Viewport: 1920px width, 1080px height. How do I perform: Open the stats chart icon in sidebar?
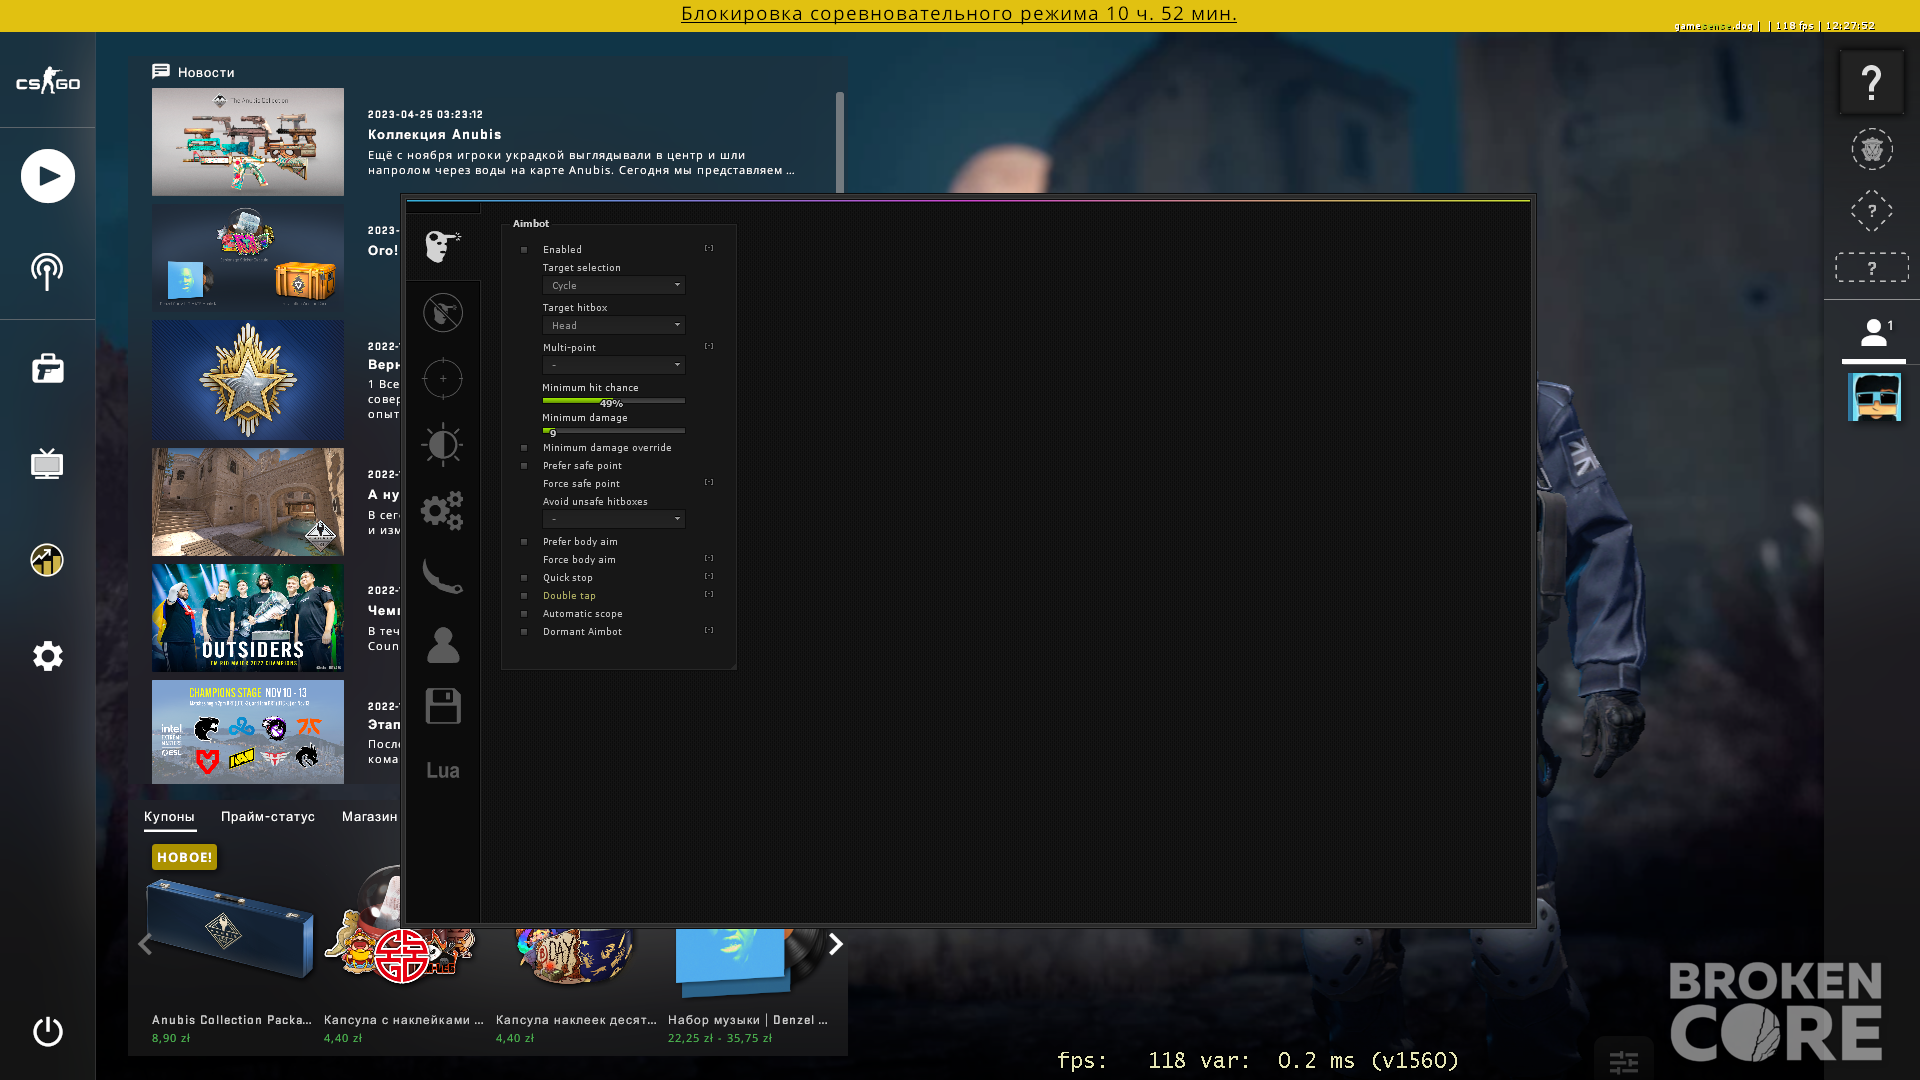point(47,560)
